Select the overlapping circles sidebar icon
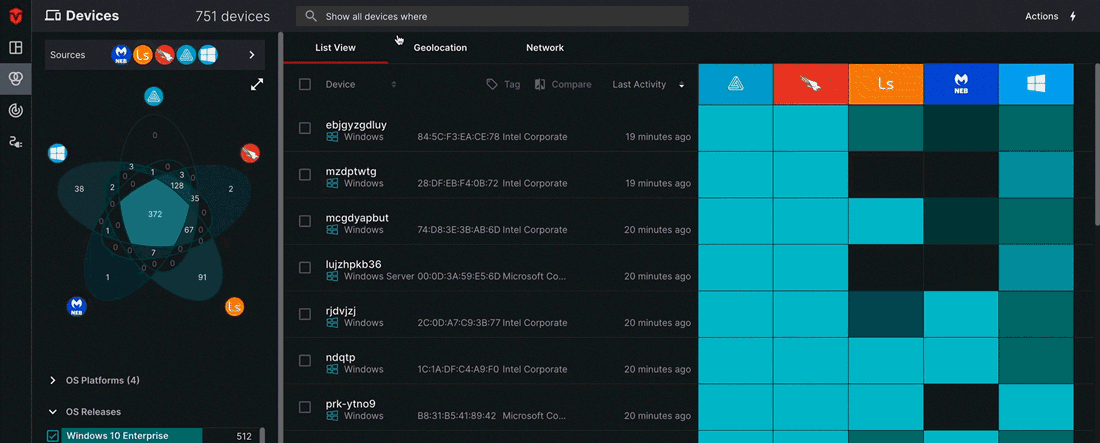1100x443 pixels. [x=15, y=79]
